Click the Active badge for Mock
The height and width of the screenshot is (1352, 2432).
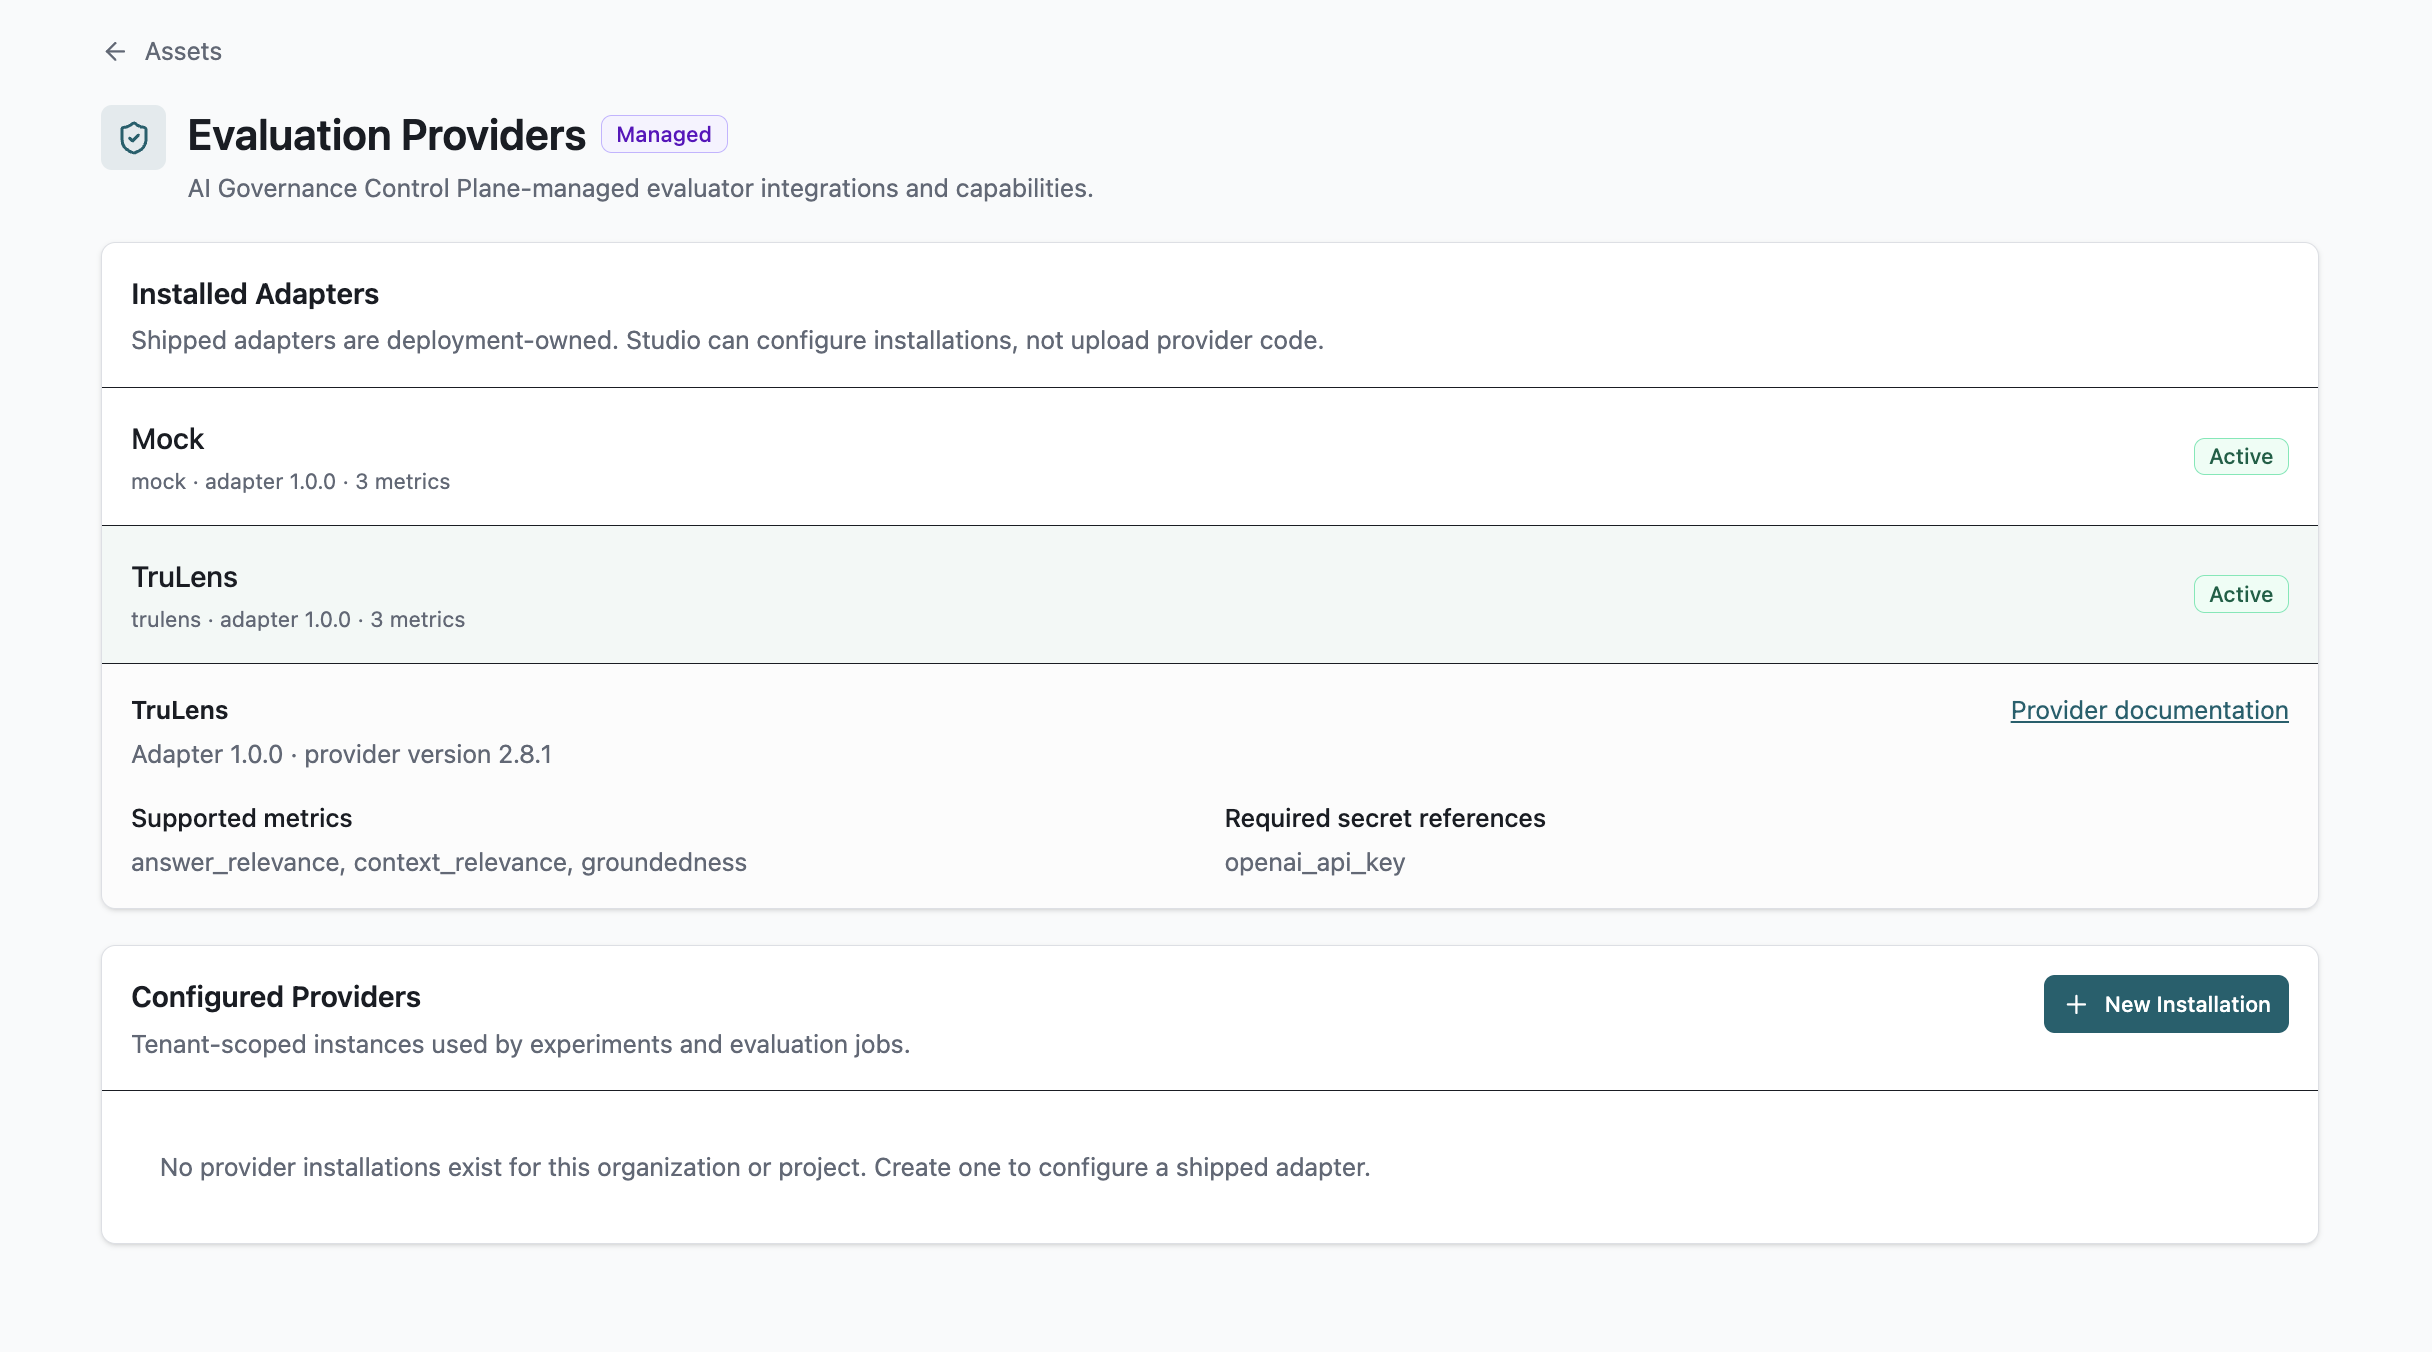2241,456
